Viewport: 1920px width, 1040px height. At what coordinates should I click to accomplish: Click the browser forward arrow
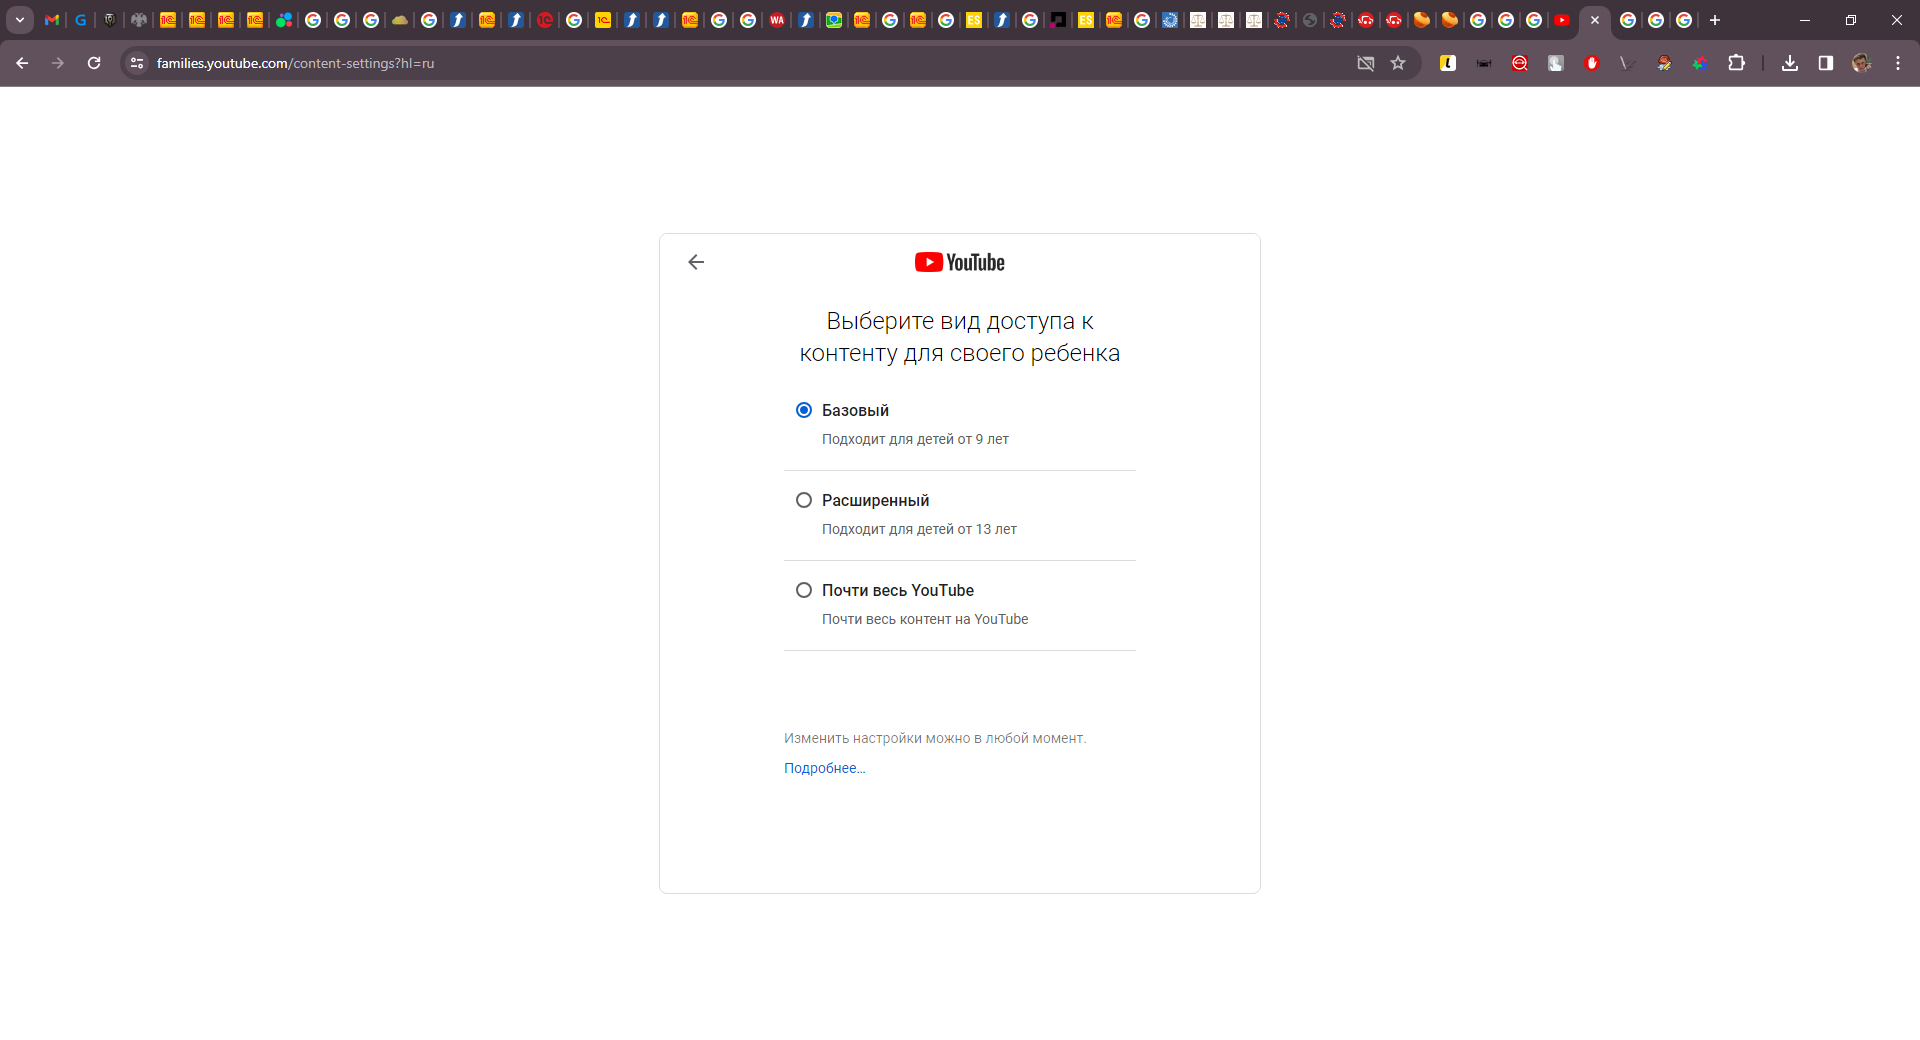click(x=58, y=63)
